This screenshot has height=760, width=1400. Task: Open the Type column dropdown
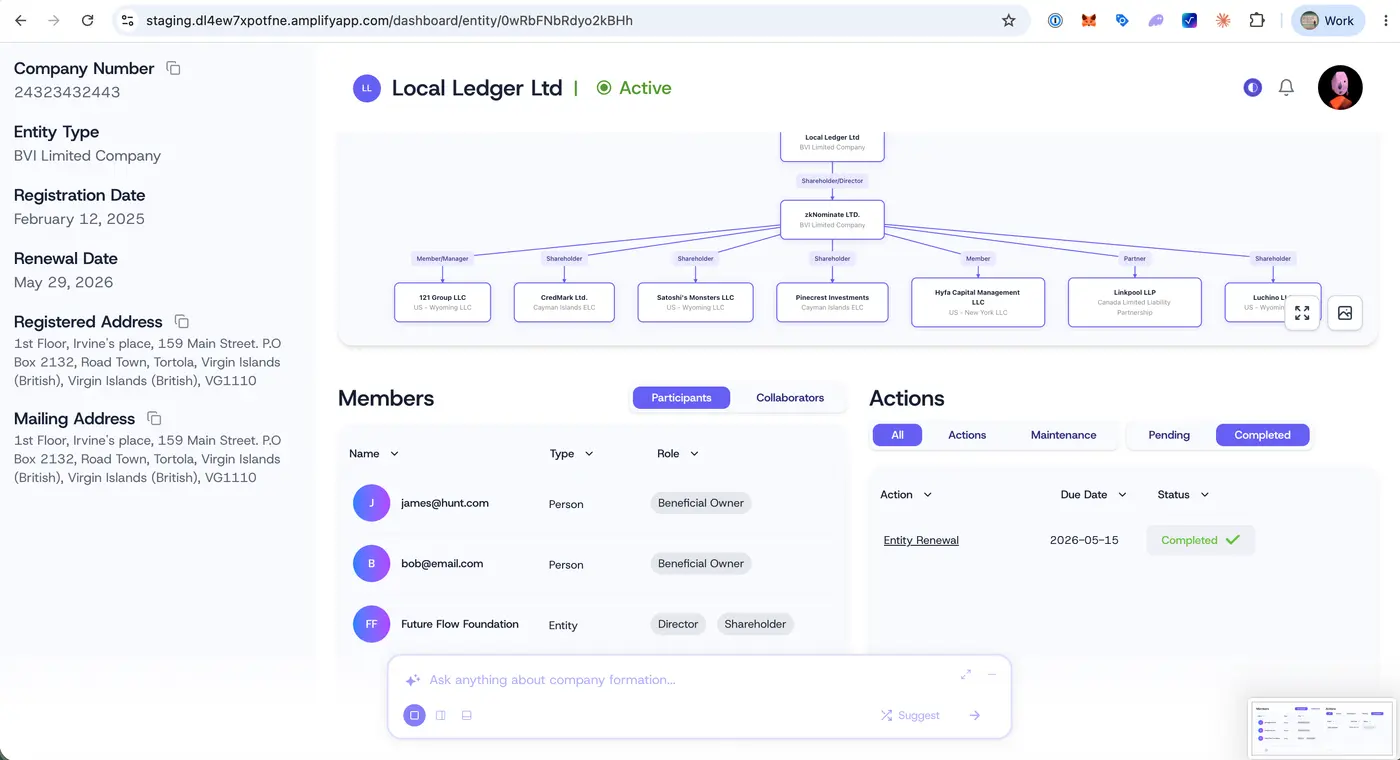click(x=571, y=454)
